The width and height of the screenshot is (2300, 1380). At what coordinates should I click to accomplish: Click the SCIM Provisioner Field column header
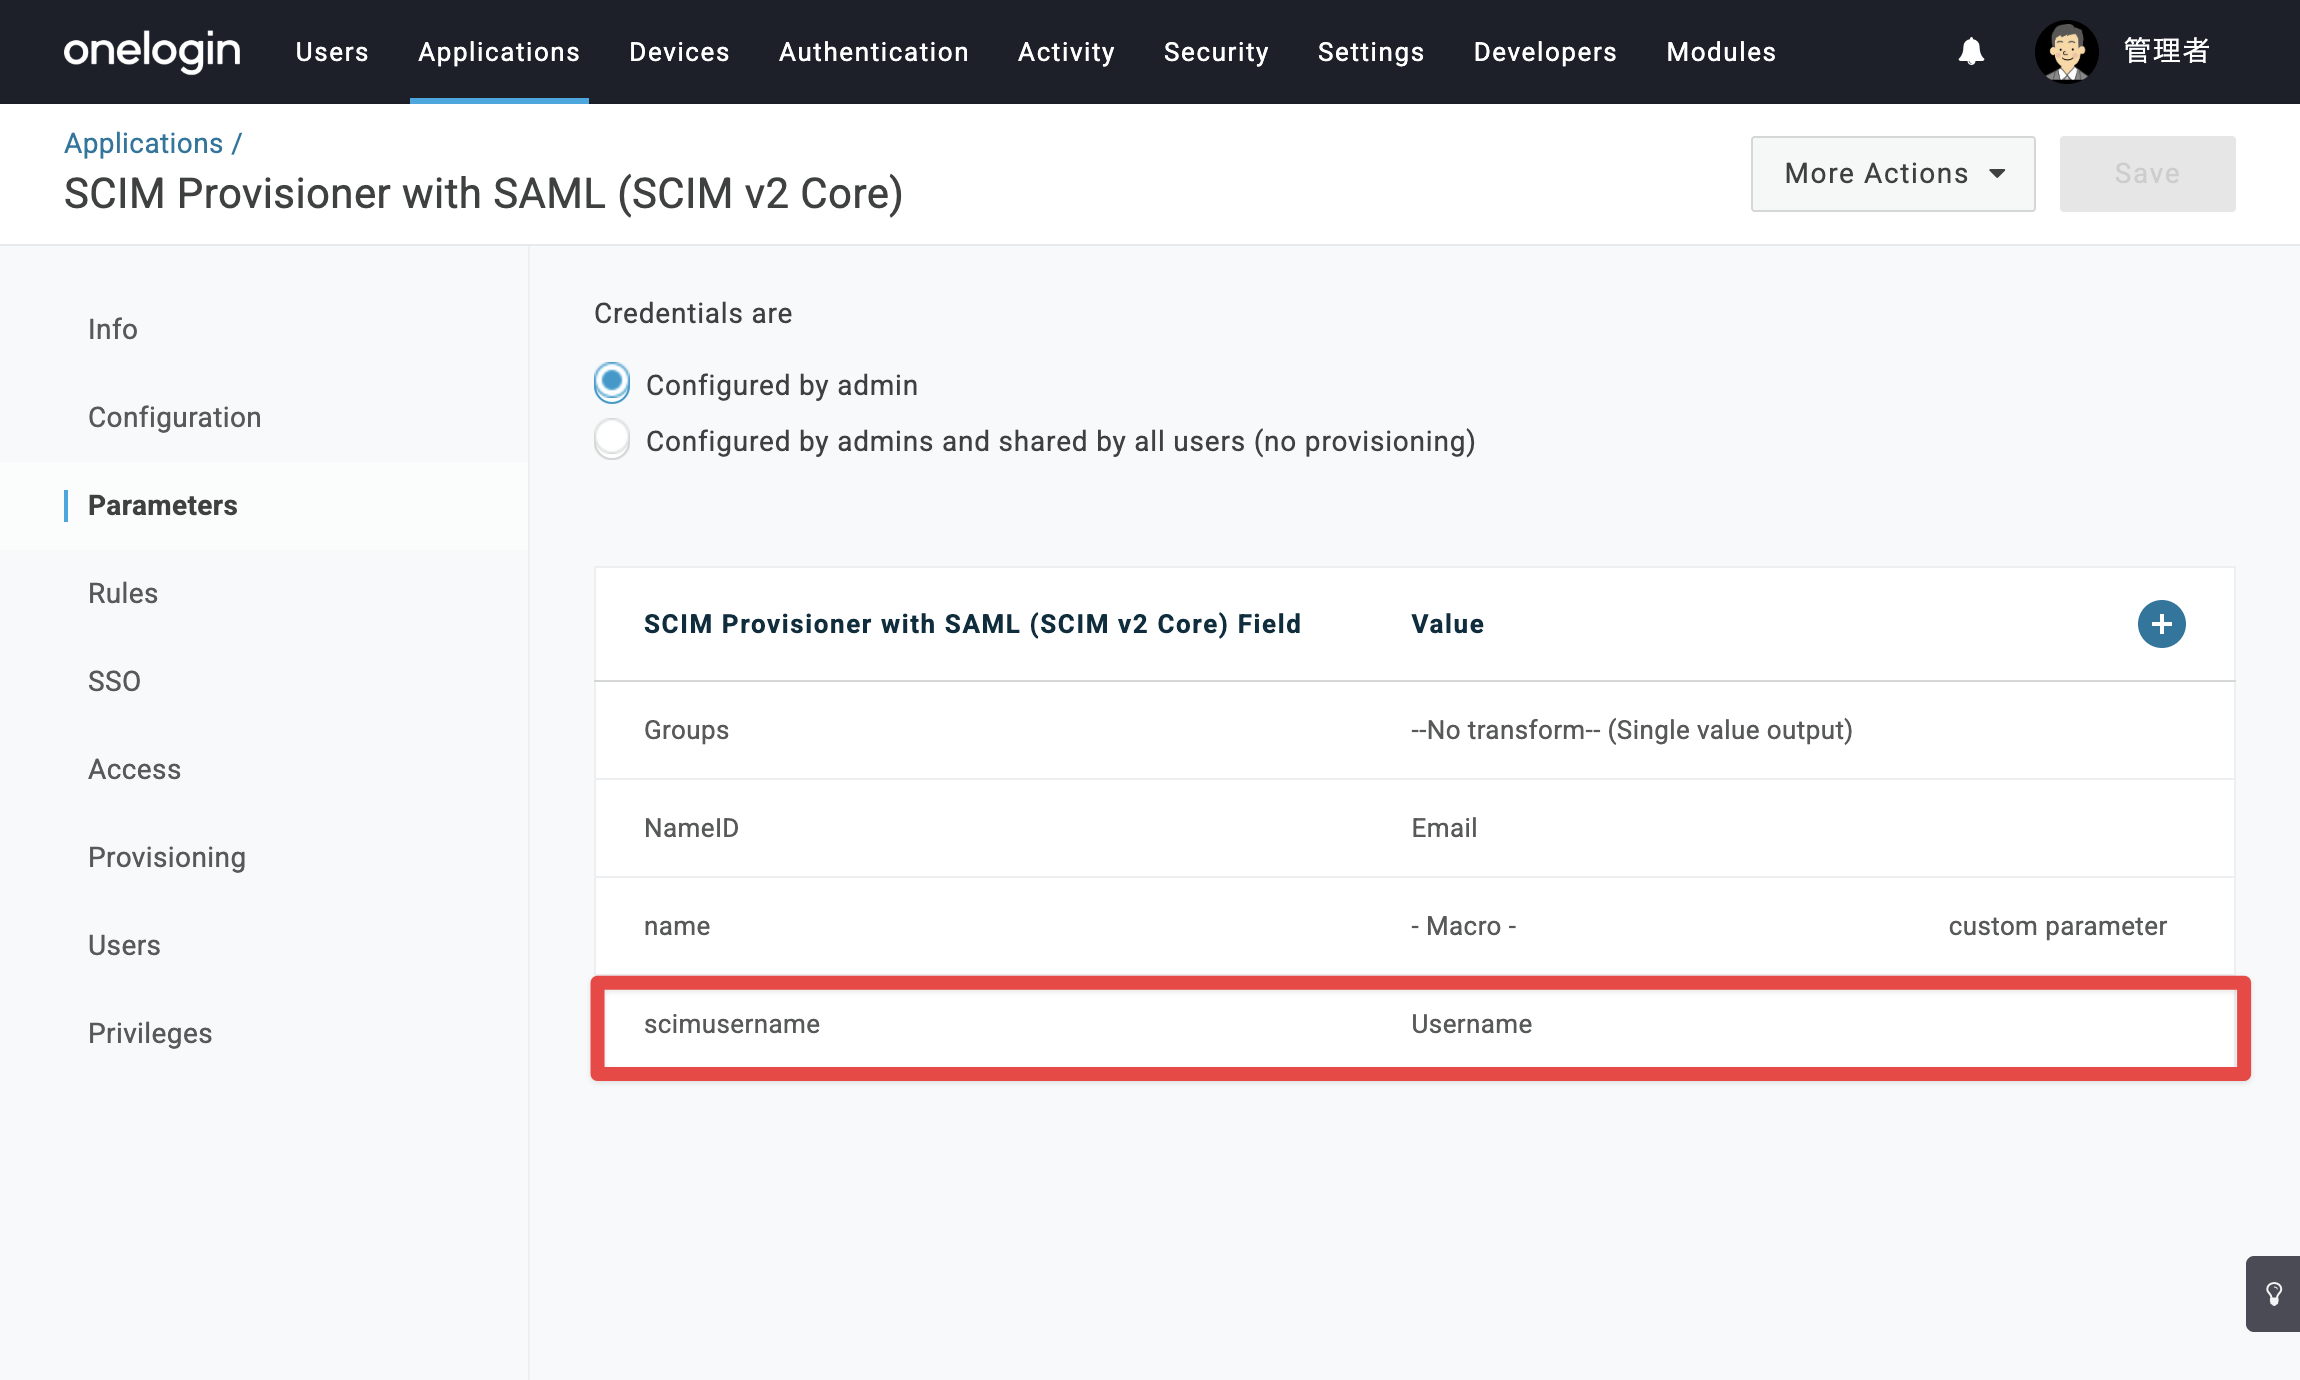tap(972, 624)
